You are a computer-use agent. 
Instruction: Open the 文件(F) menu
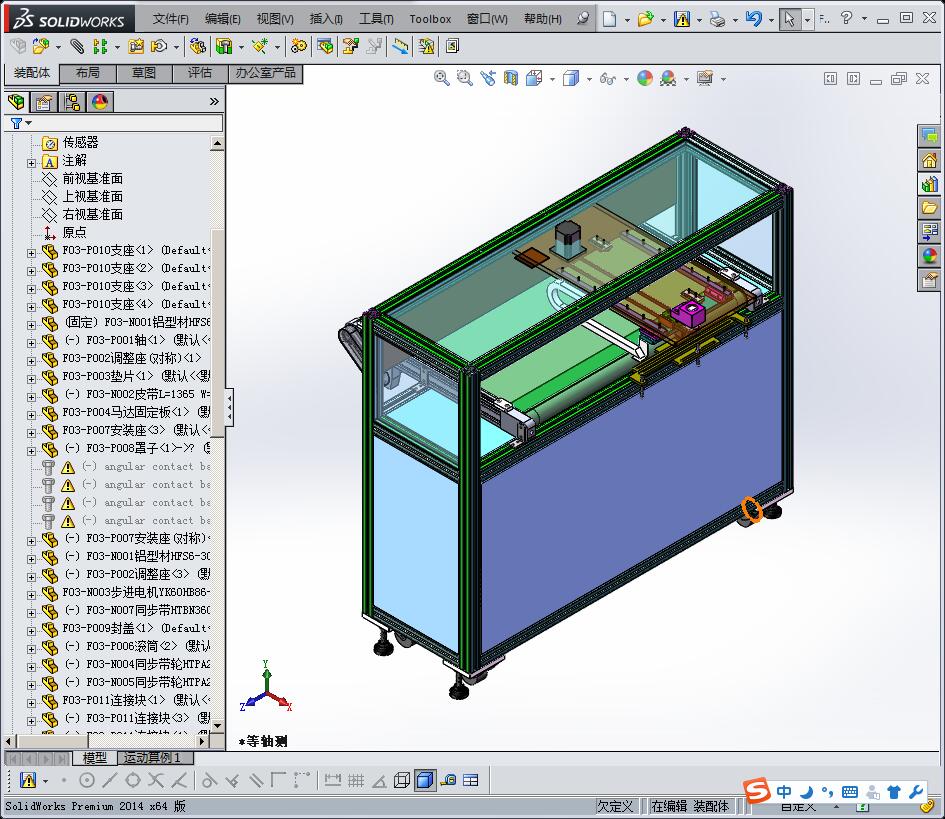click(x=171, y=19)
